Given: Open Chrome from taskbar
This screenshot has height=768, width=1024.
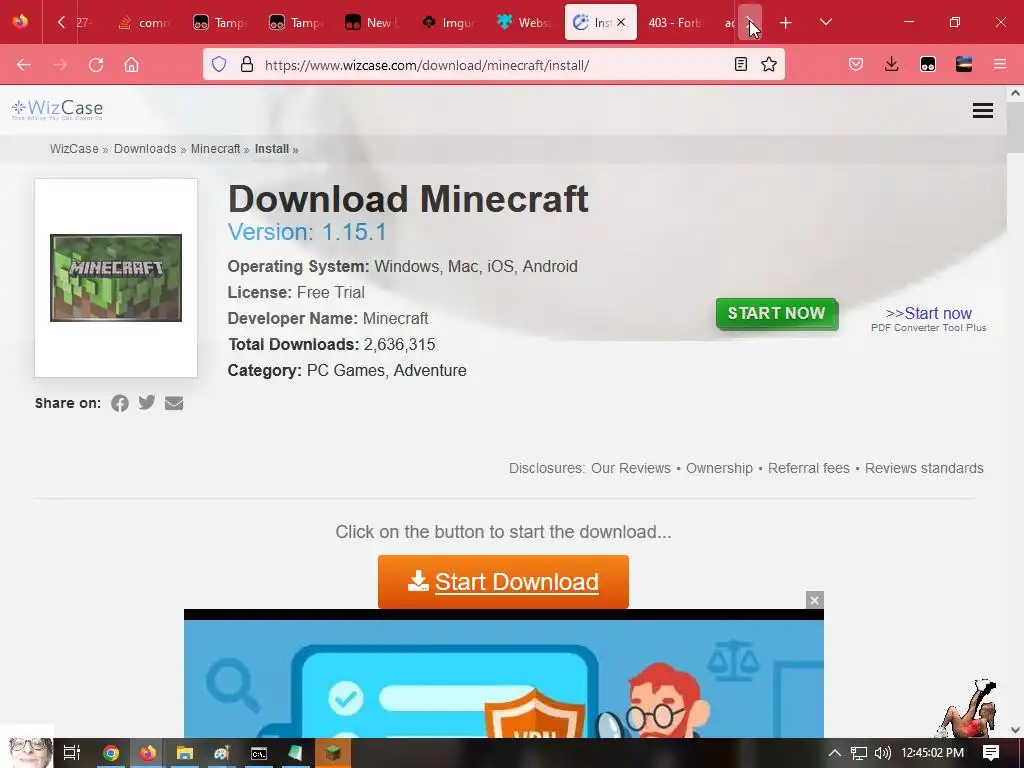Looking at the screenshot, I should pos(111,753).
